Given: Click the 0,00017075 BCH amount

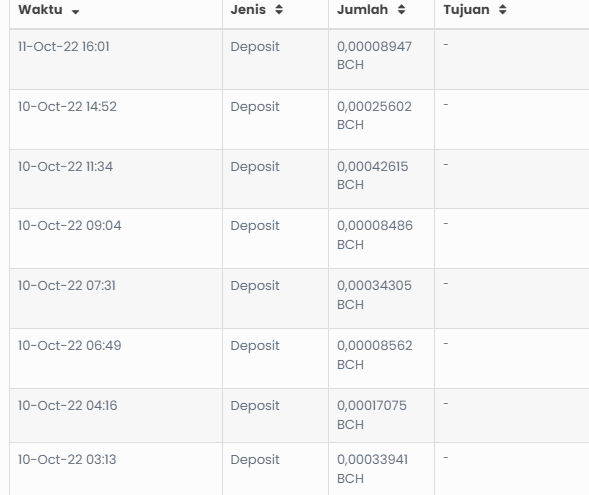Looking at the screenshot, I should 372,415.
